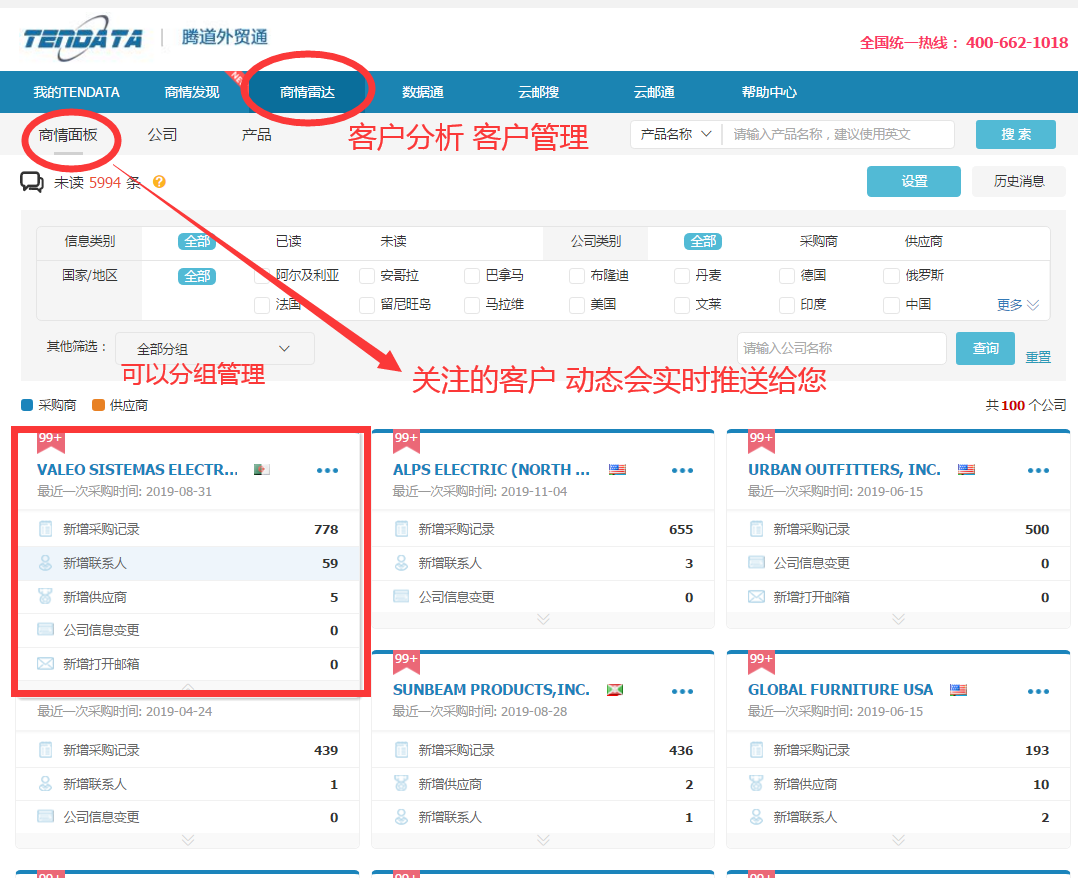Switch to the 公司 tab
Viewport: 1078px width, 878px height.
[162, 132]
